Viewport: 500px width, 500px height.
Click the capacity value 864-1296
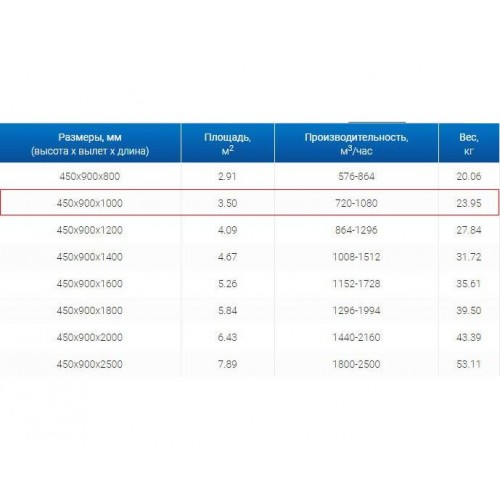(356, 230)
